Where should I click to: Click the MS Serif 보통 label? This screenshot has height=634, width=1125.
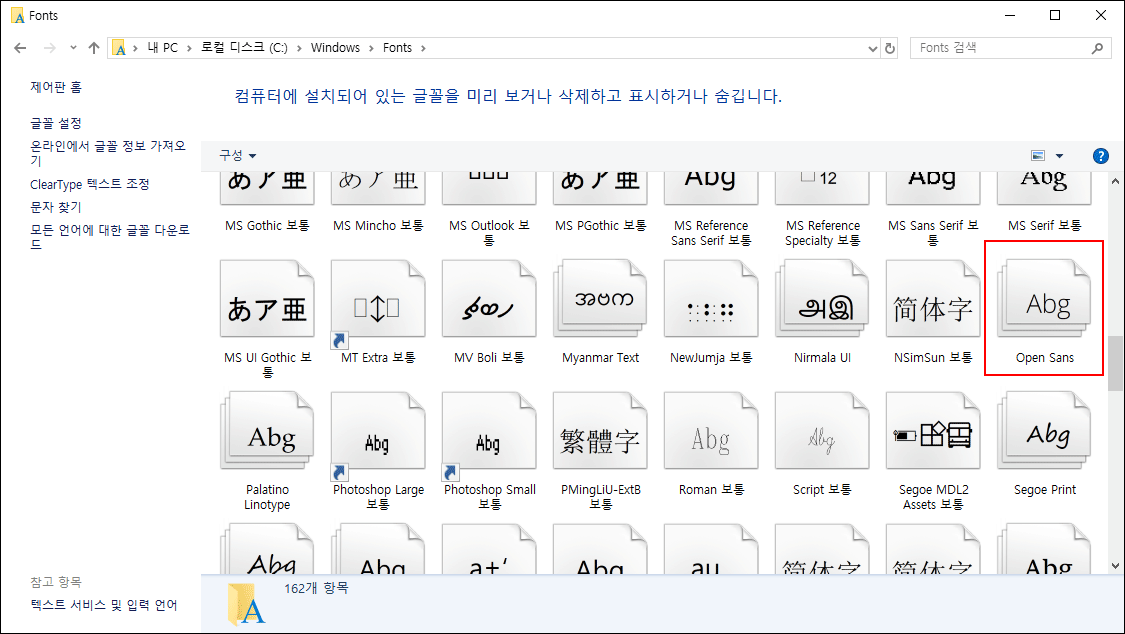pos(1044,225)
